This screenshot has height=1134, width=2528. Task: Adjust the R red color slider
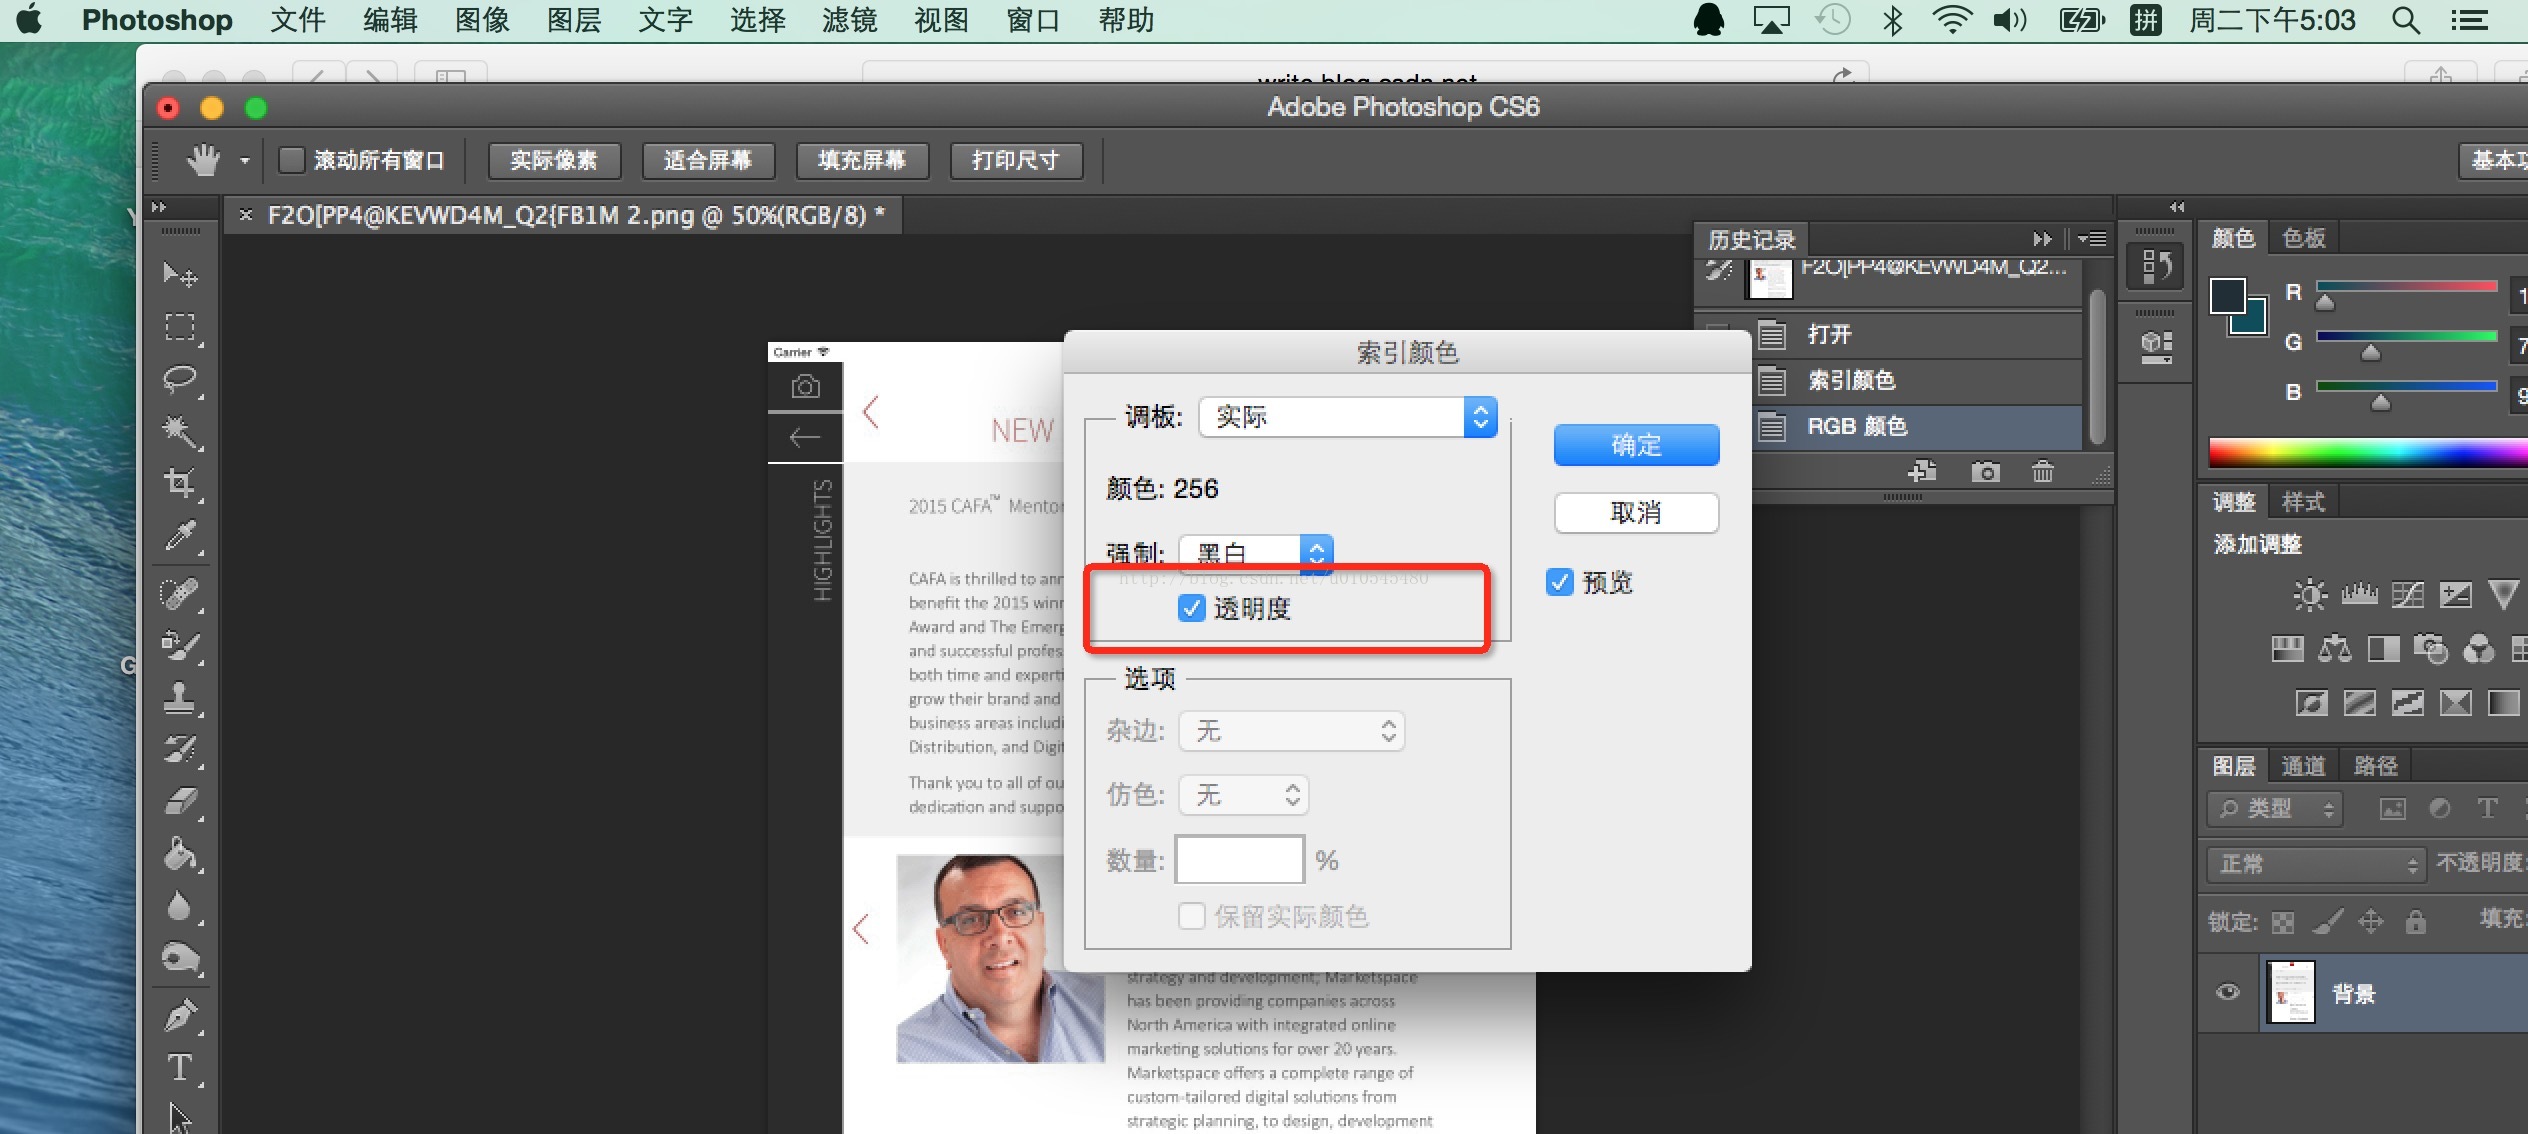2325,302
